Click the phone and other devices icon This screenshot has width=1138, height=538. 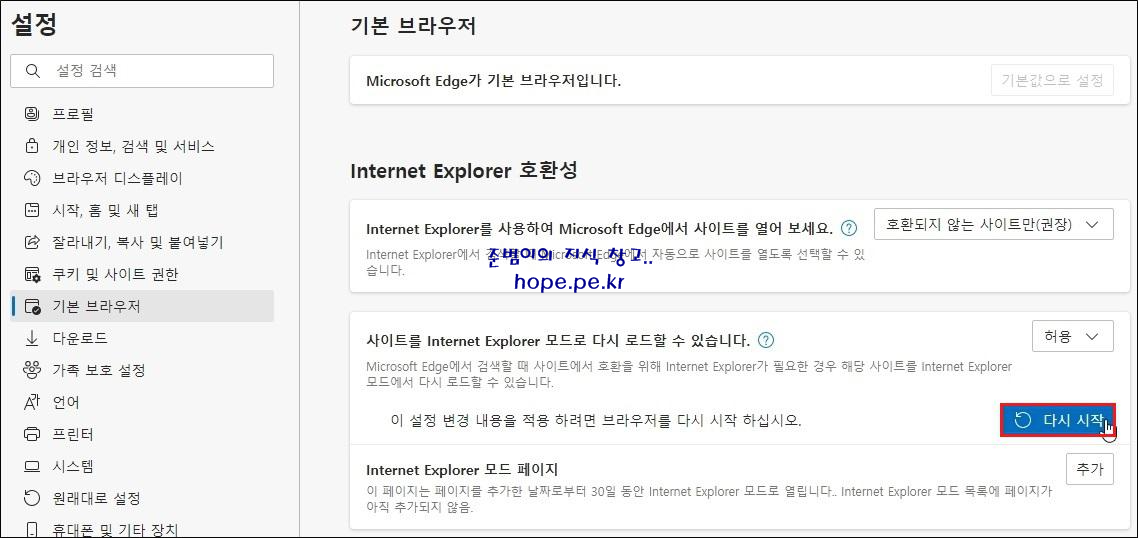click(x=32, y=529)
